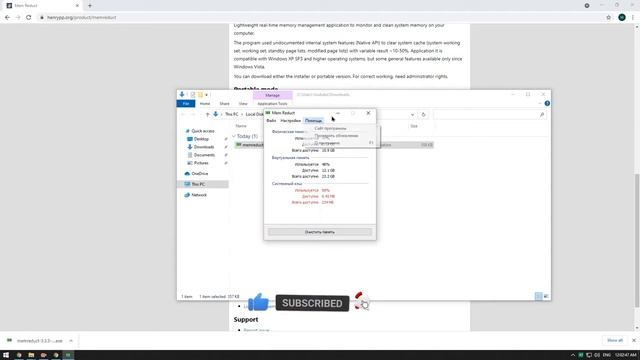Click the Очистить память button
This screenshot has width=640, height=360.
tap(320, 232)
